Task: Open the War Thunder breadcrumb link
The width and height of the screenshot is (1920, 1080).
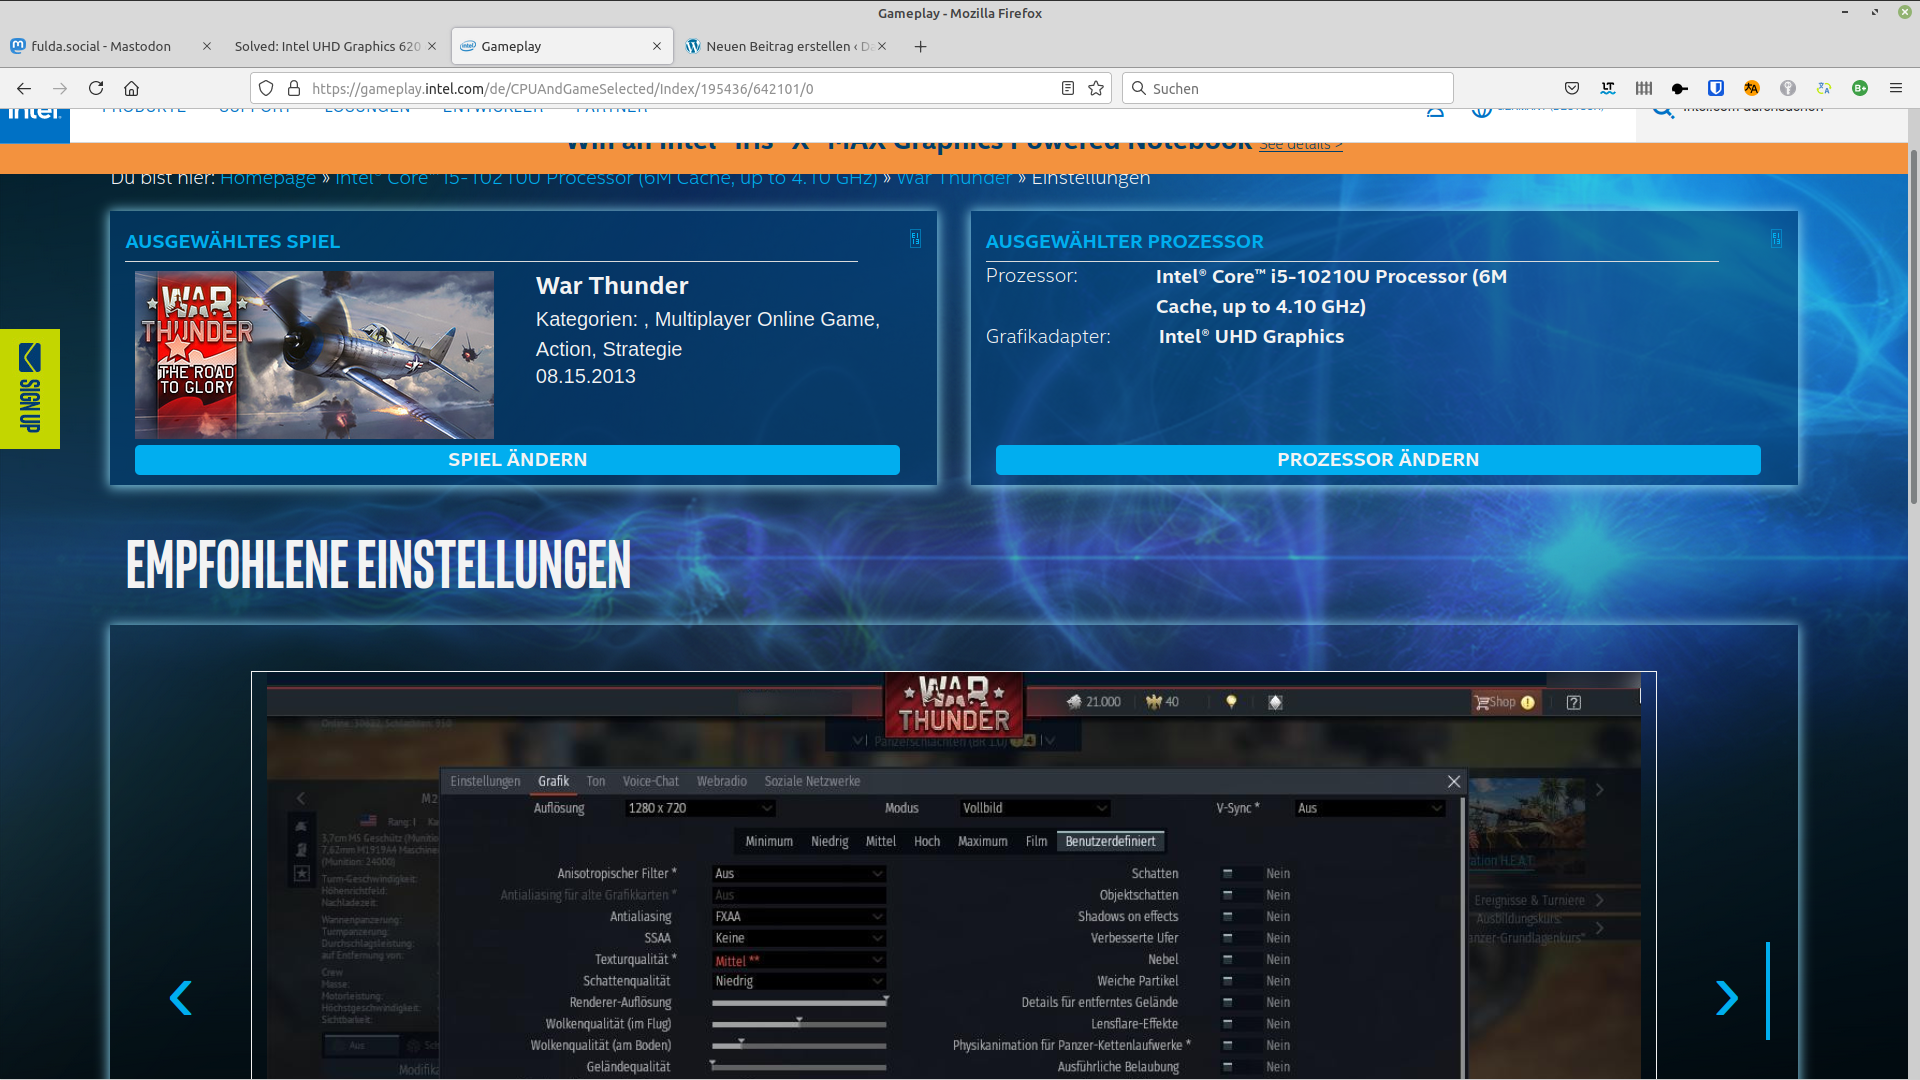Action: (954, 178)
